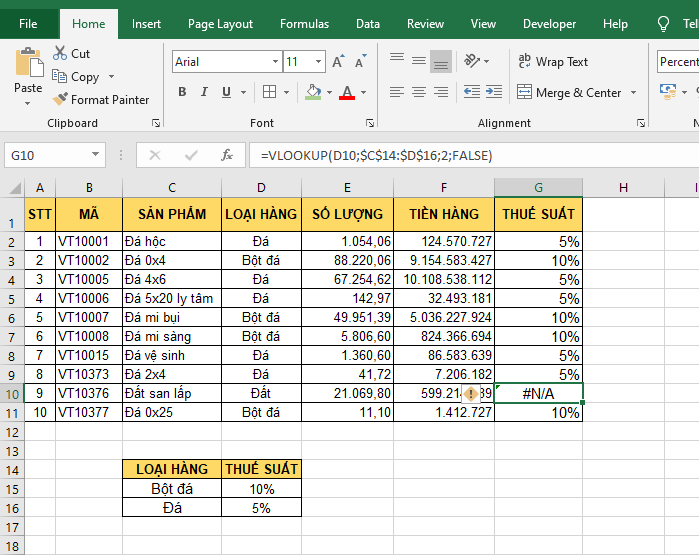This screenshot has height=555, width=699.
Task: Click the Copy button
Action: tap(84, 77)
